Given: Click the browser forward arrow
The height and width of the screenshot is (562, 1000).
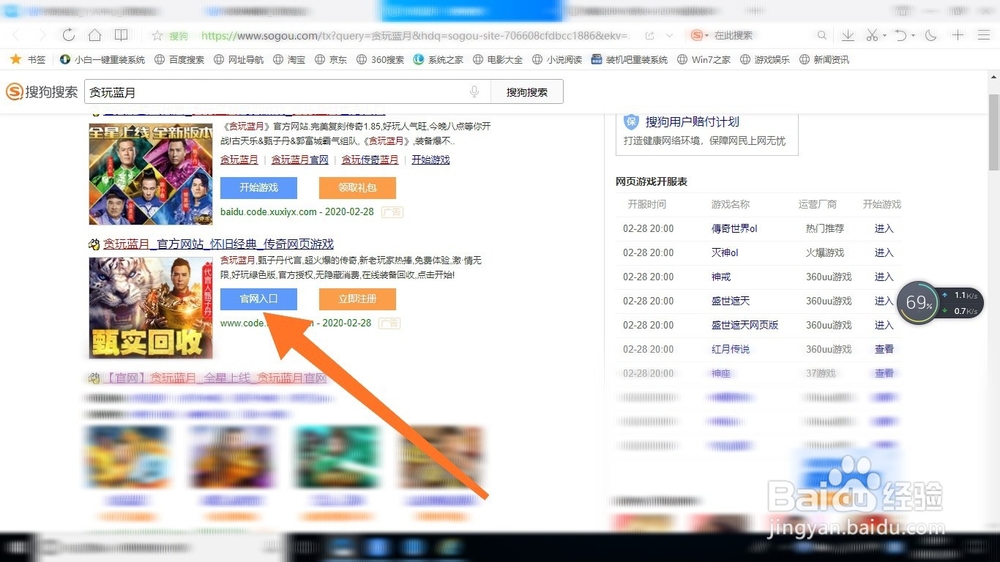Looking at the screenshot, I should [x=42, y=35].
